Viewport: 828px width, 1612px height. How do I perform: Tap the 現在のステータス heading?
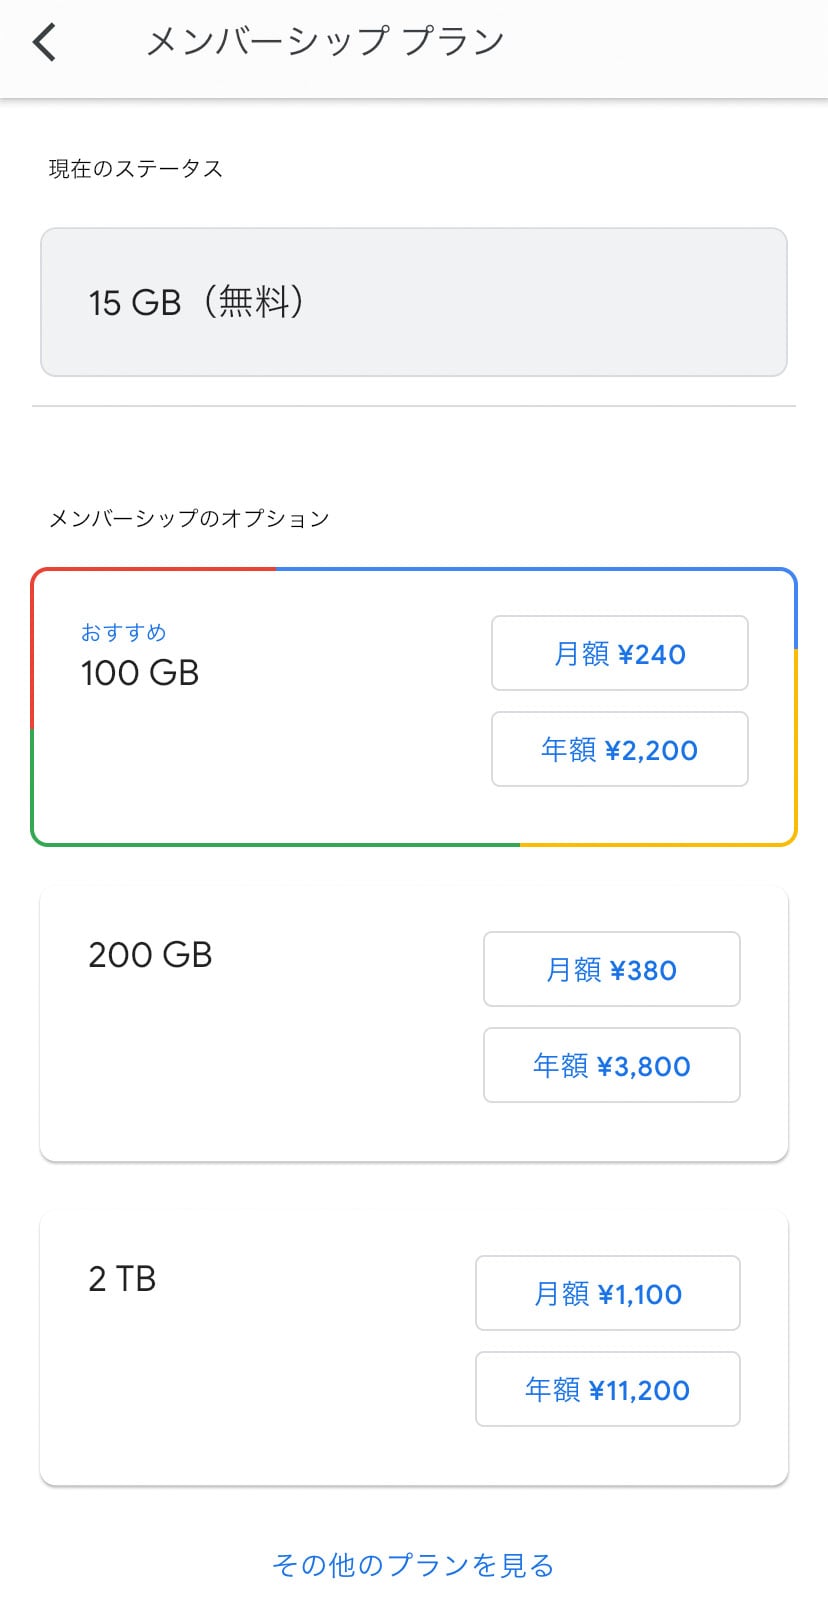[135, 169]
